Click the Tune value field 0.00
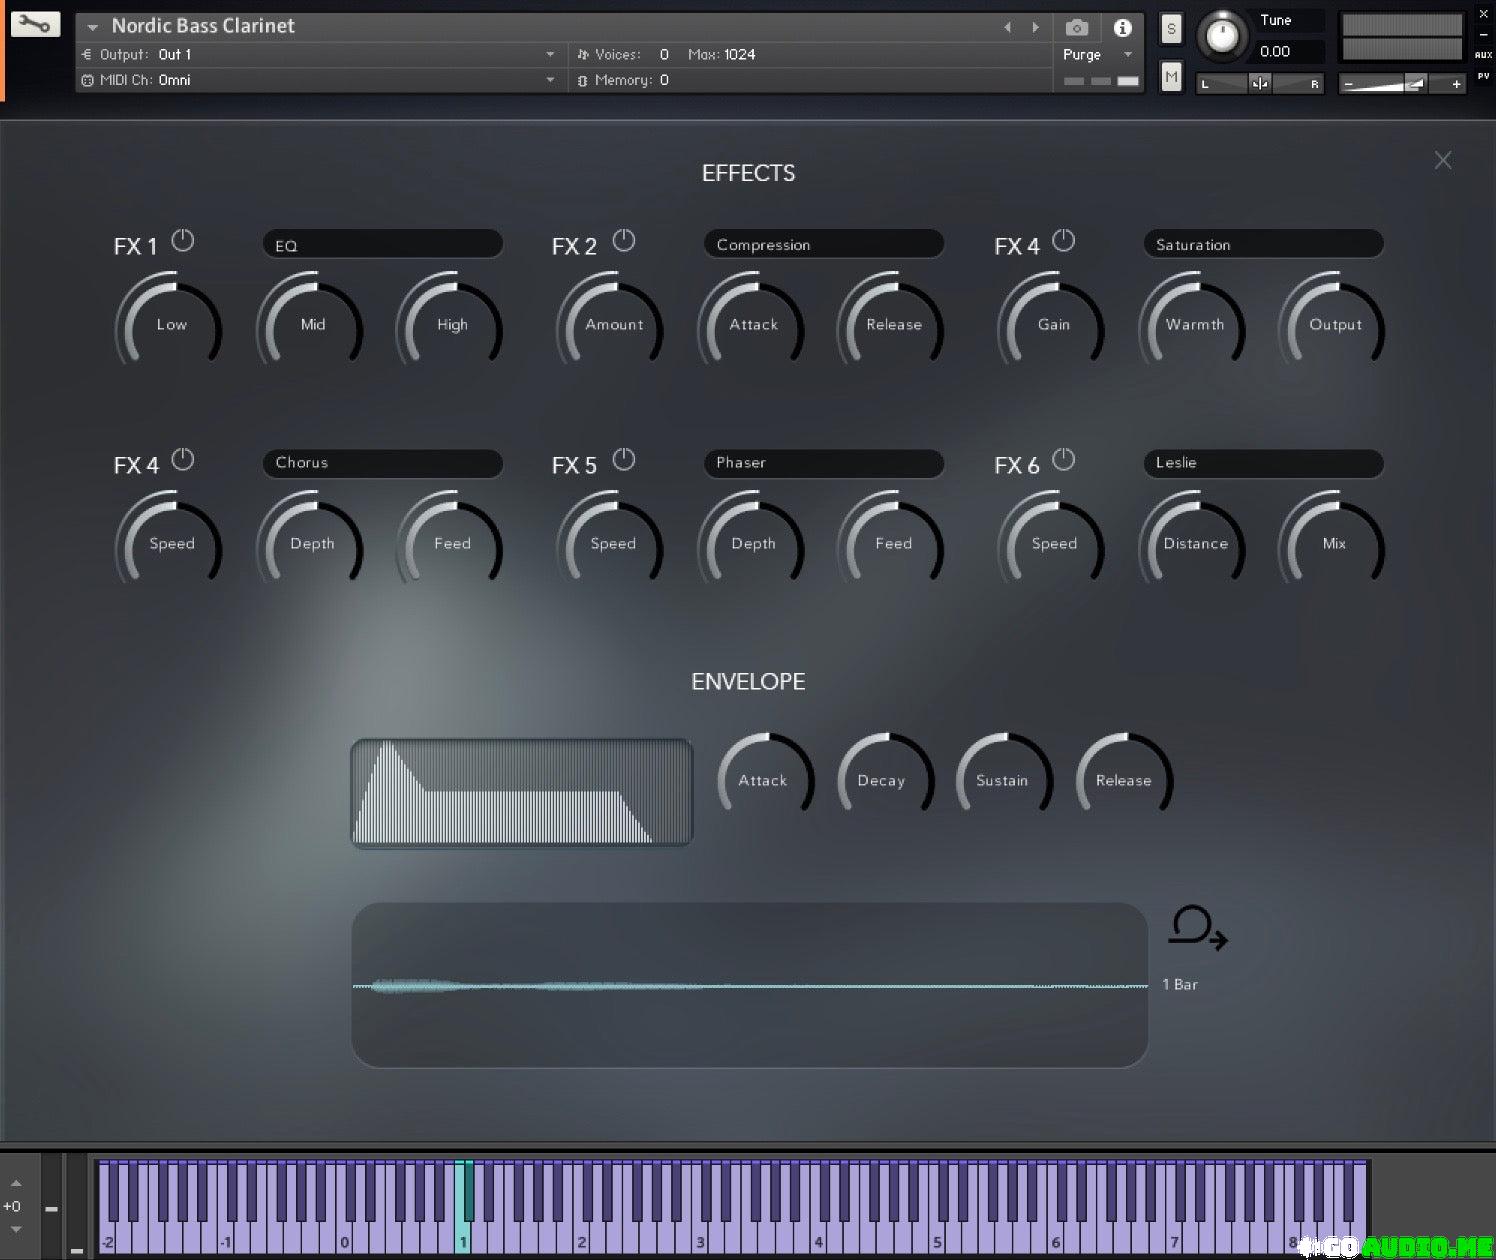 click(x=1288, y=52)
